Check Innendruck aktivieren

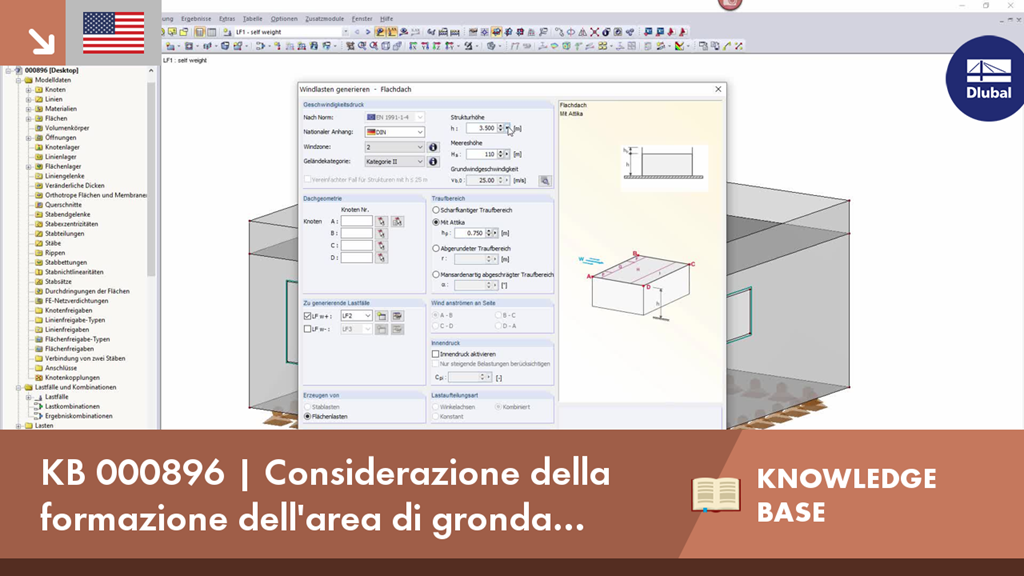[436, 354]
